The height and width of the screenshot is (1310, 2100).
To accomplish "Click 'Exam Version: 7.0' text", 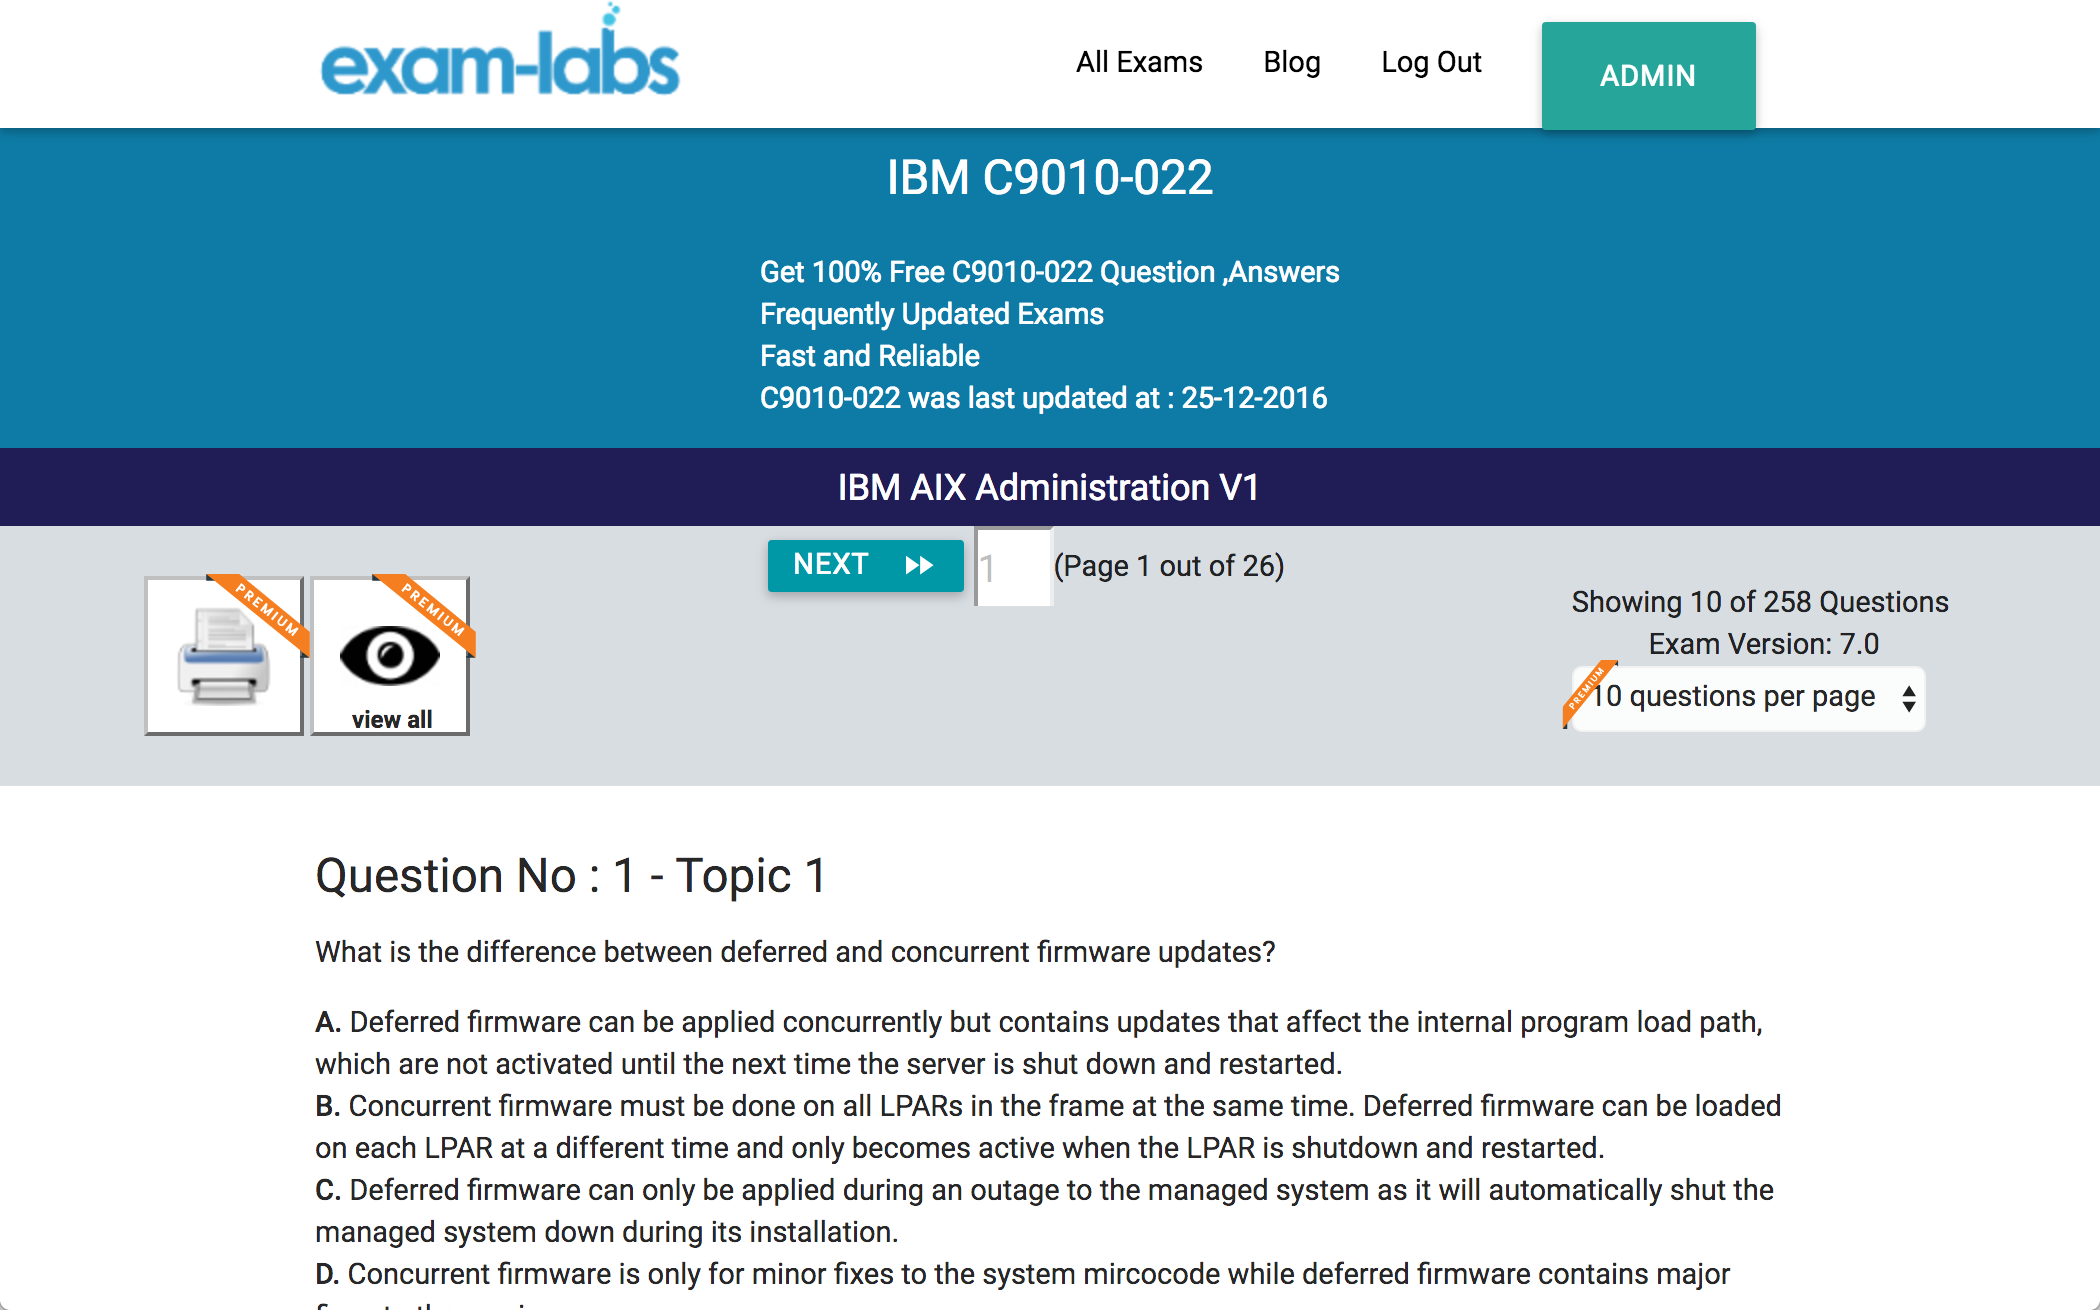I will 1764,644.
